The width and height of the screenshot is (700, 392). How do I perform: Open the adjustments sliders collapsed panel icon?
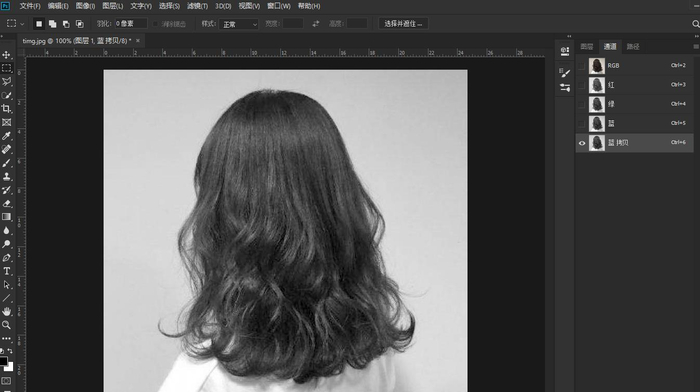coord(565,88)
